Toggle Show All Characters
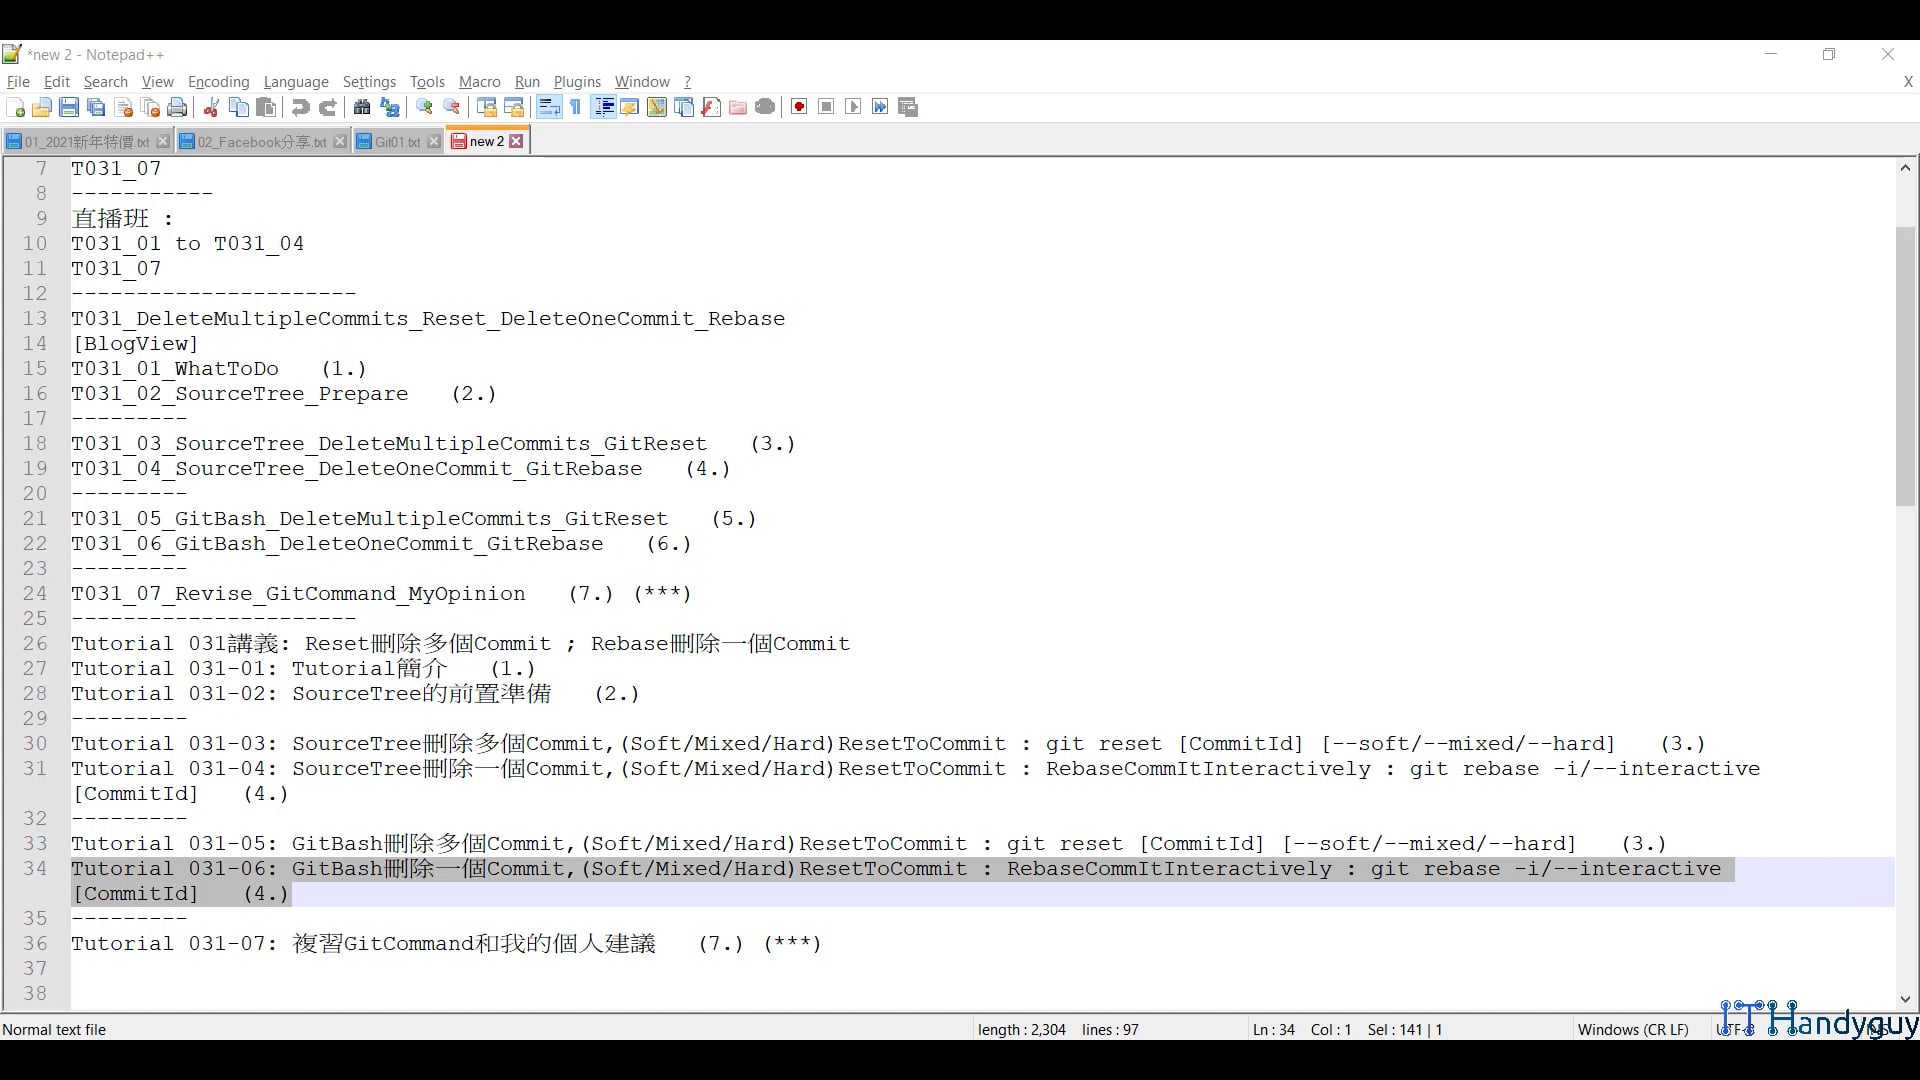Screen dimensions: 1920x1080 point(575,107)
